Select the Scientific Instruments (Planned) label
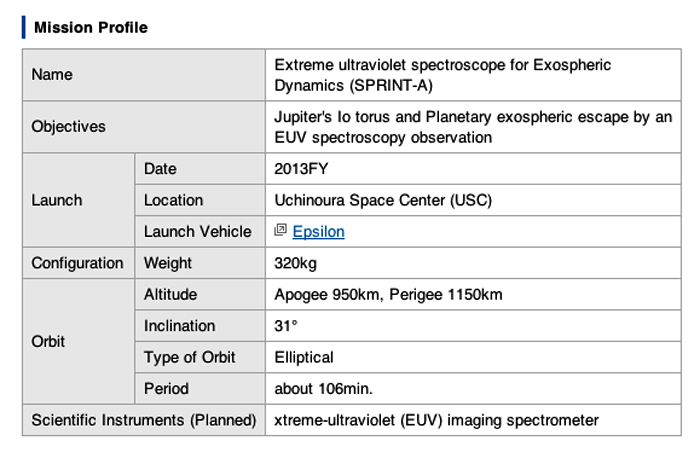Screen dimensions: 700x464 [x=144, y=420]
